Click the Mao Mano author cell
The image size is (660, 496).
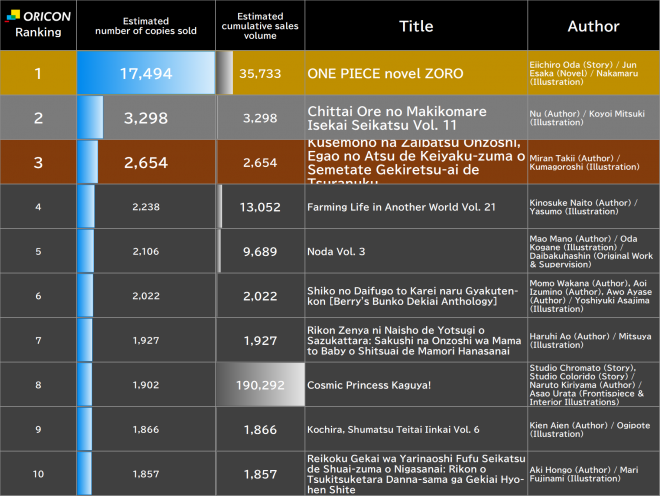pos(593,251)
